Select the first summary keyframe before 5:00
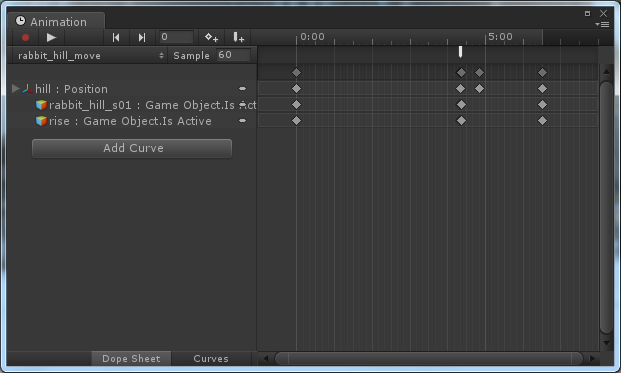The height and width of the screenshot is (373, 621). point(461,73)
